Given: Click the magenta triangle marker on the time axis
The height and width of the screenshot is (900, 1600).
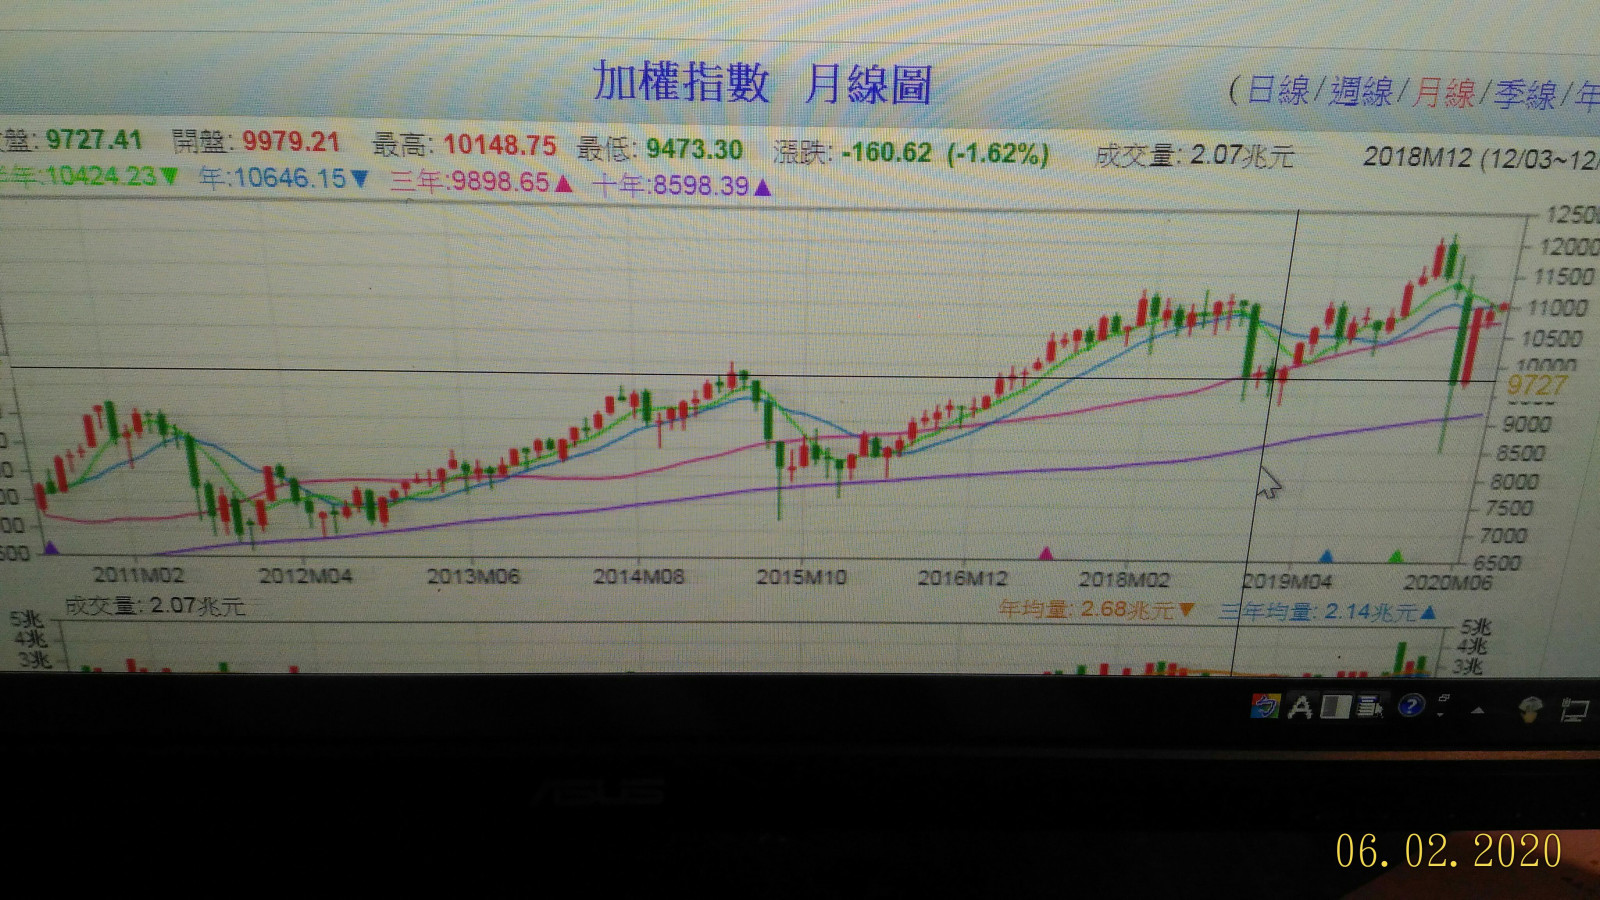Looking at the screenshot, I should tap(1046, 553).
